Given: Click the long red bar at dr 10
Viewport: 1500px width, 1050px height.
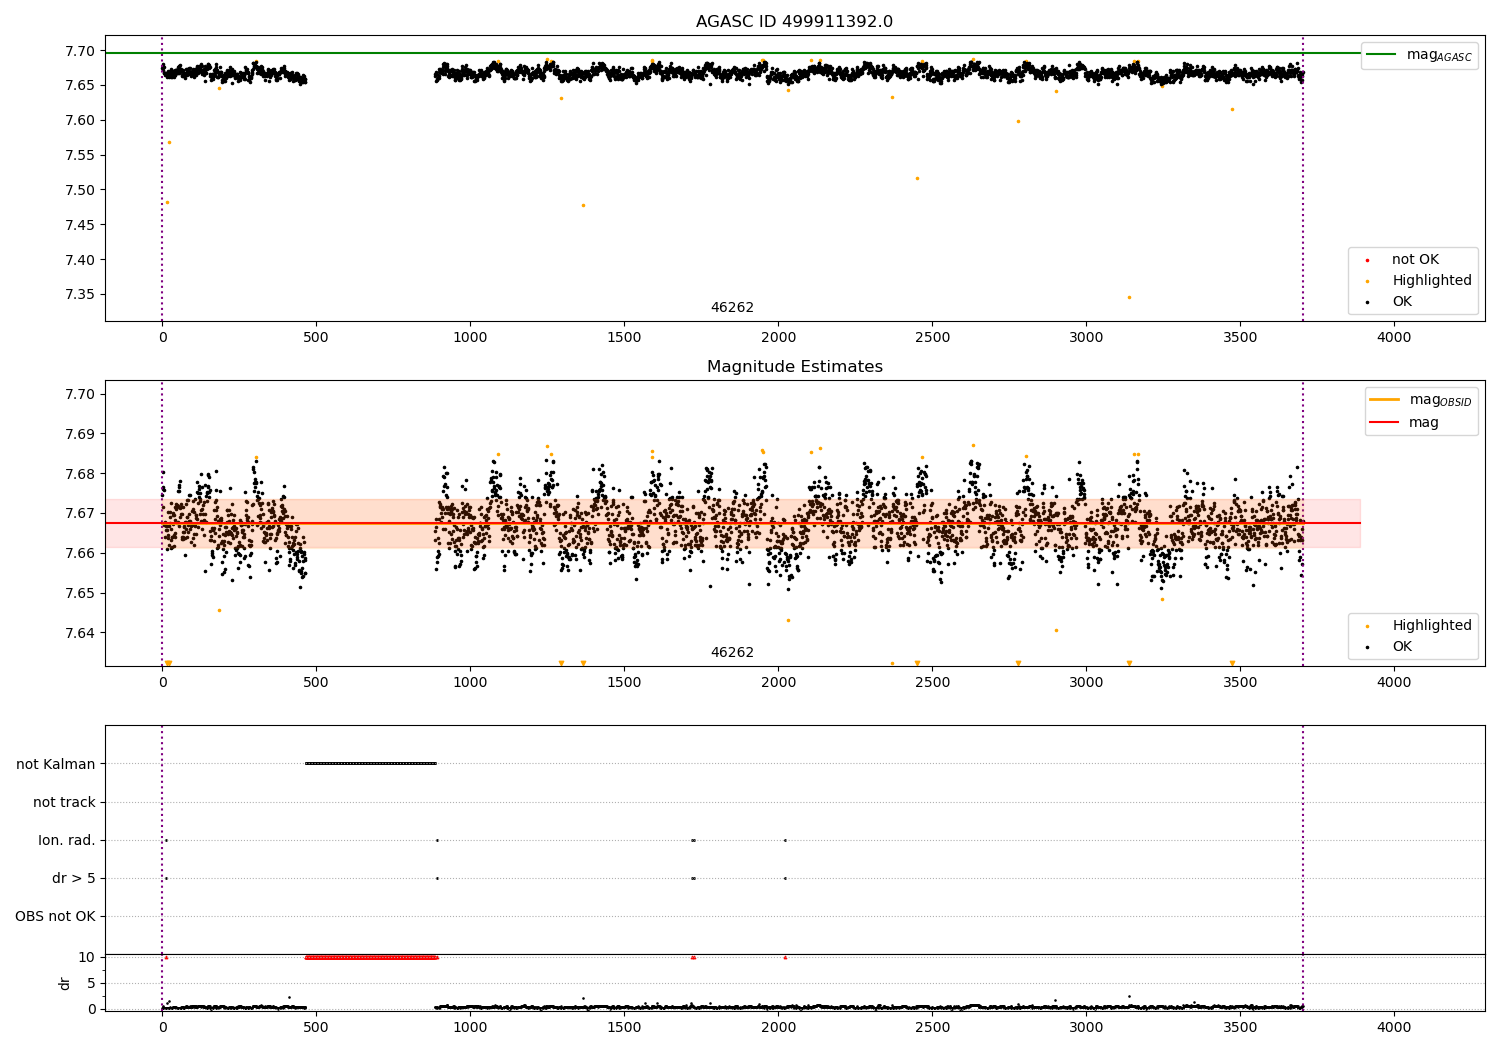Looking at the screenshot, I should (371, 957).
